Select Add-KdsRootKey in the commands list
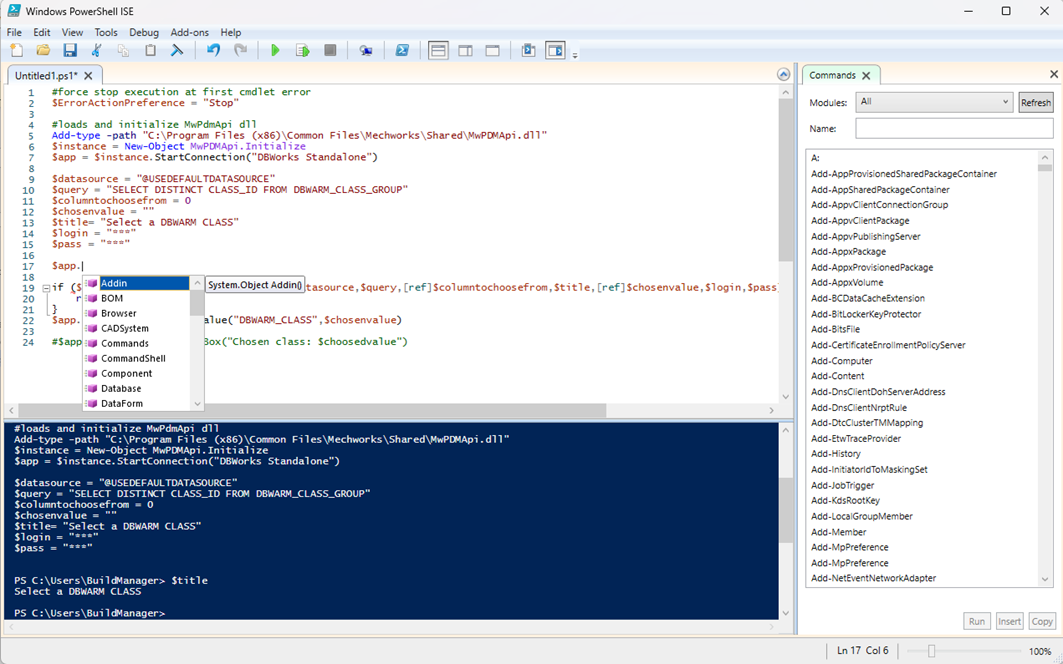The height and width of the screenshot is (664, 1063). pos(845,501)
